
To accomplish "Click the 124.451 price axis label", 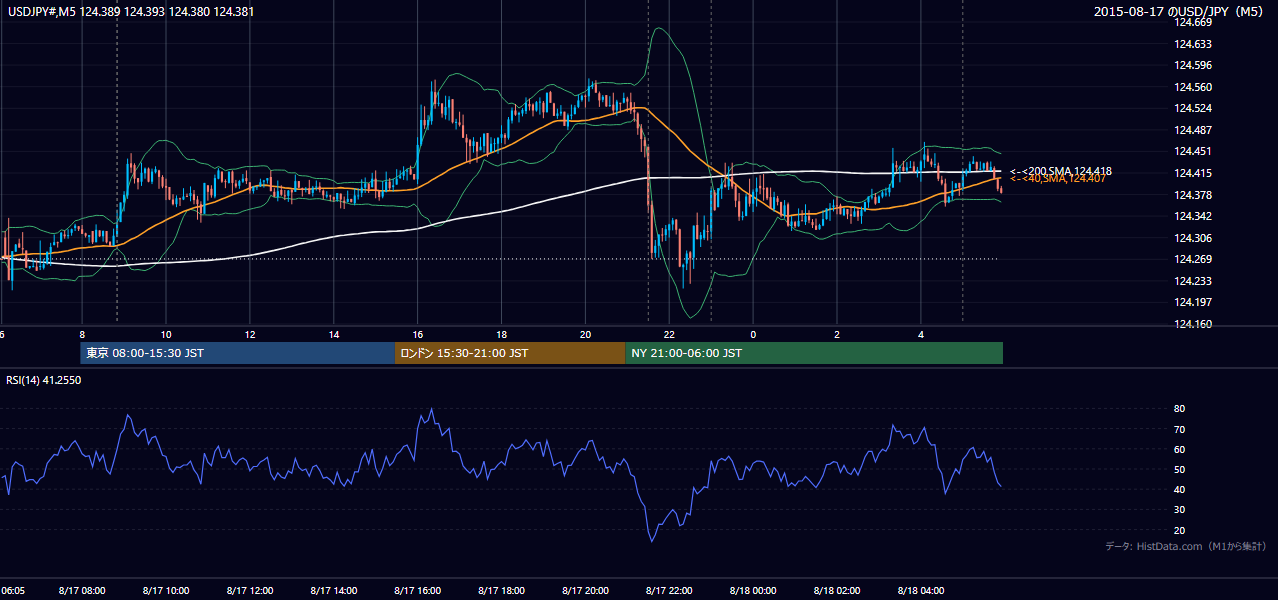I will point(1193,152).
